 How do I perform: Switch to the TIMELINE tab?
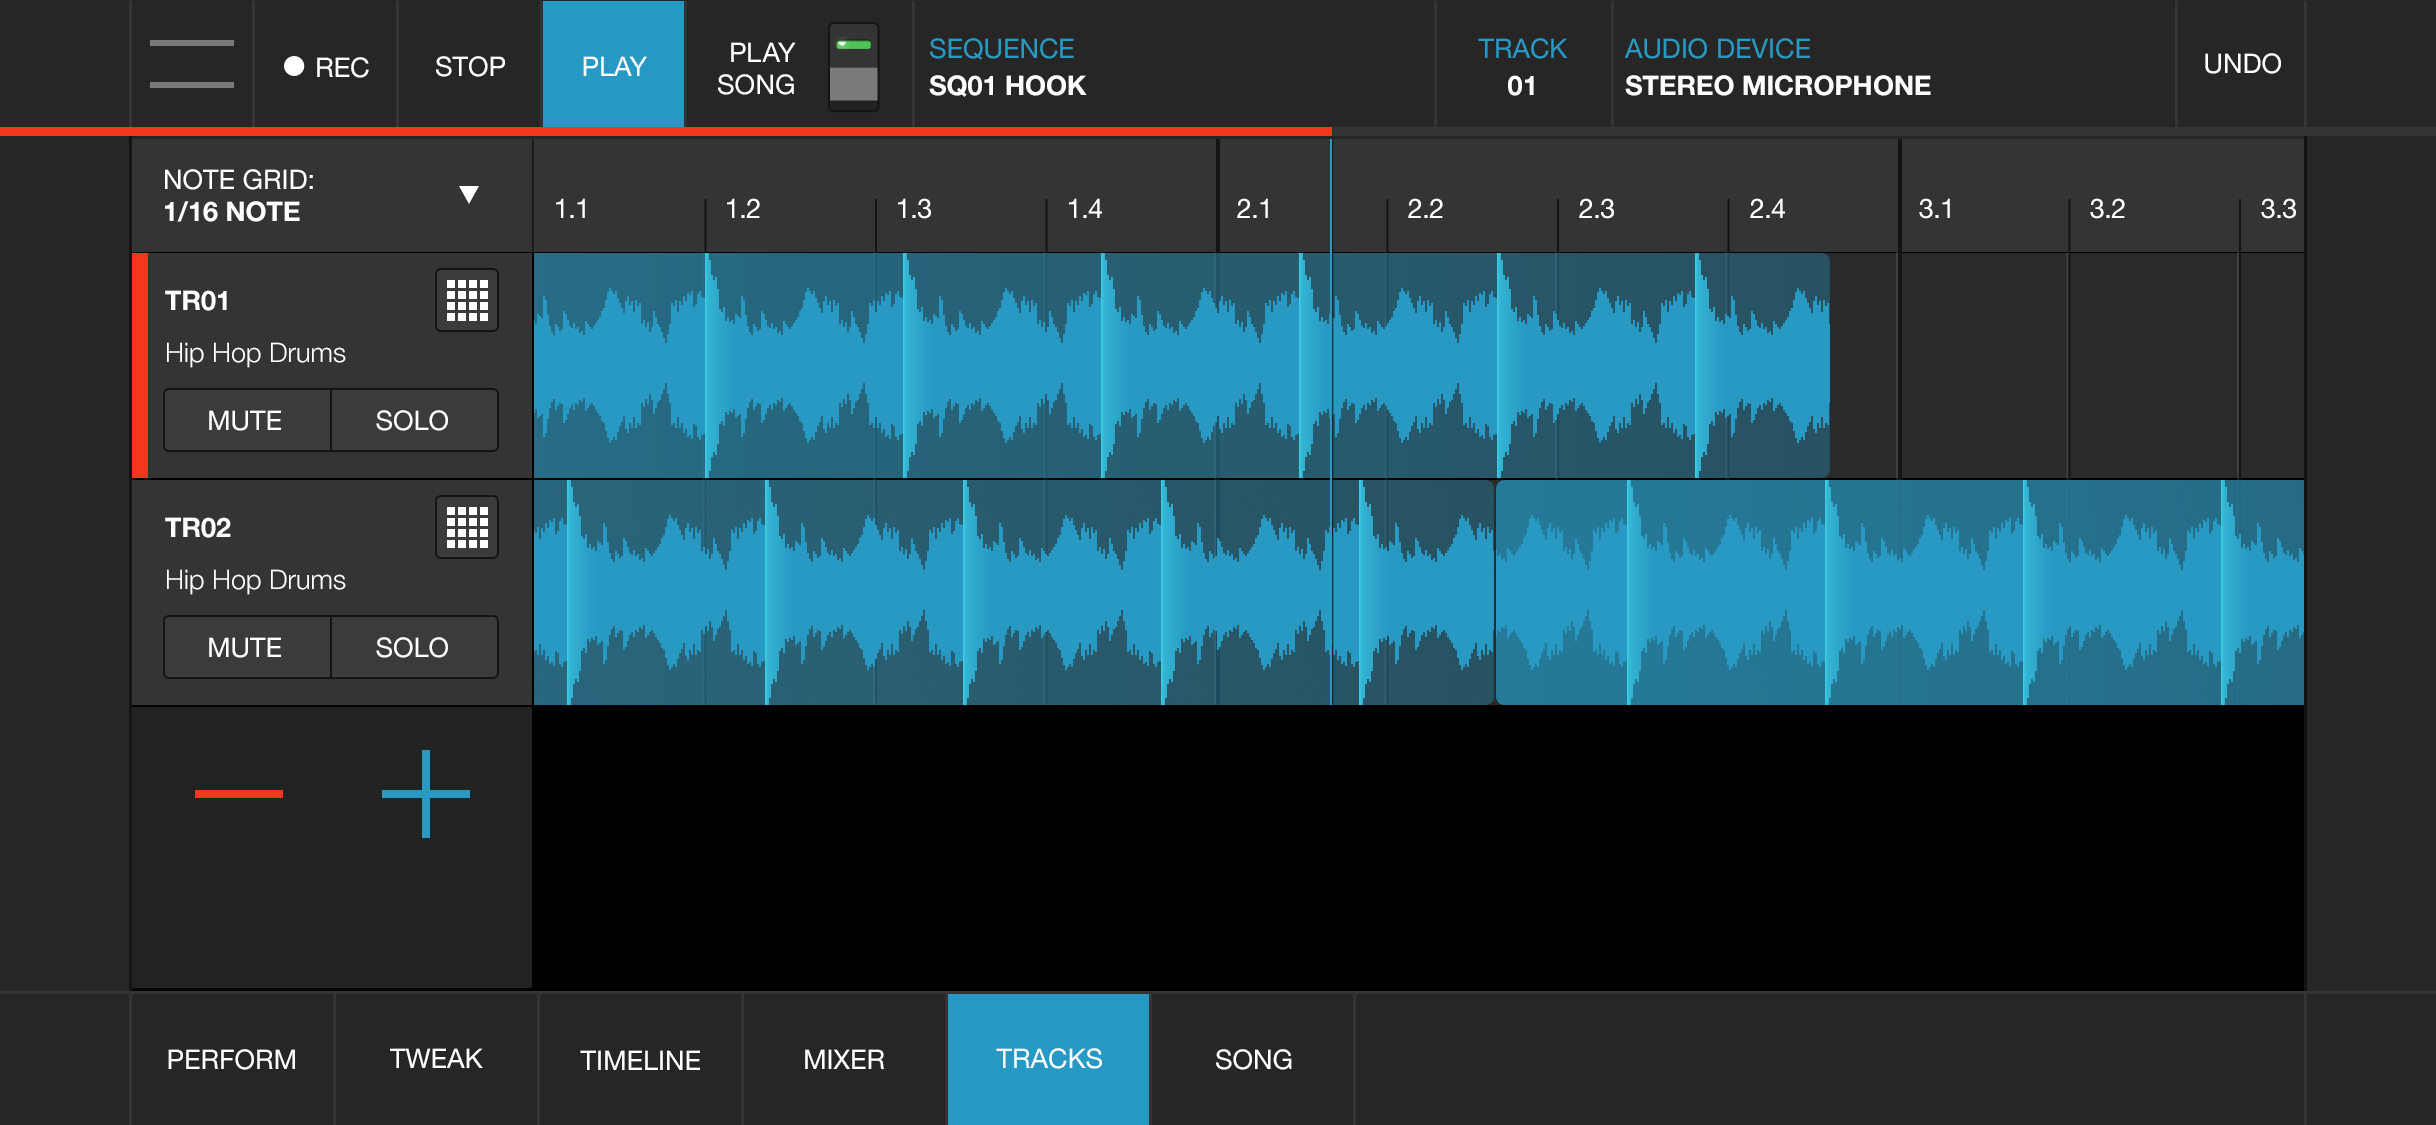[640, 1059]
